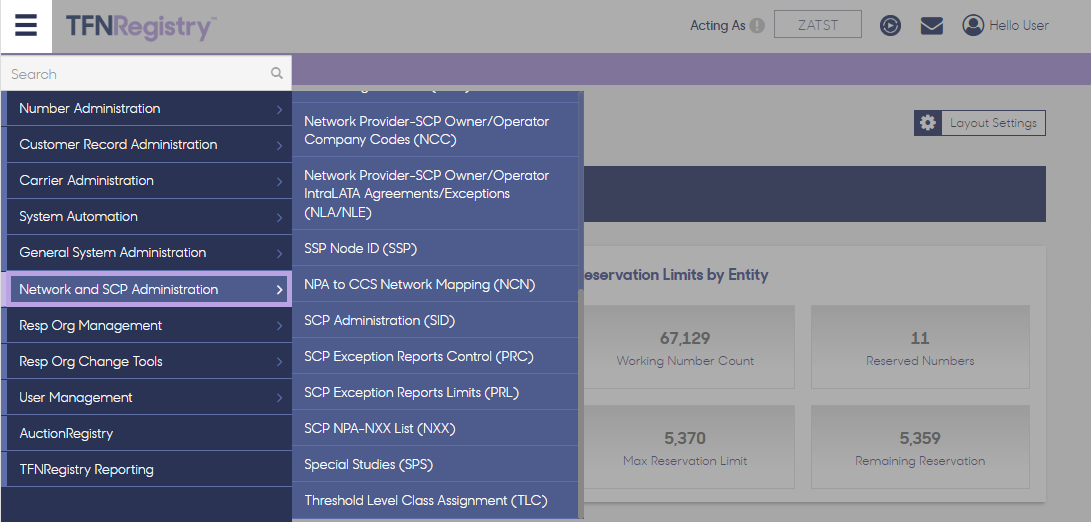
Task: Click the TFNRegistry logo
Action: 141,27
